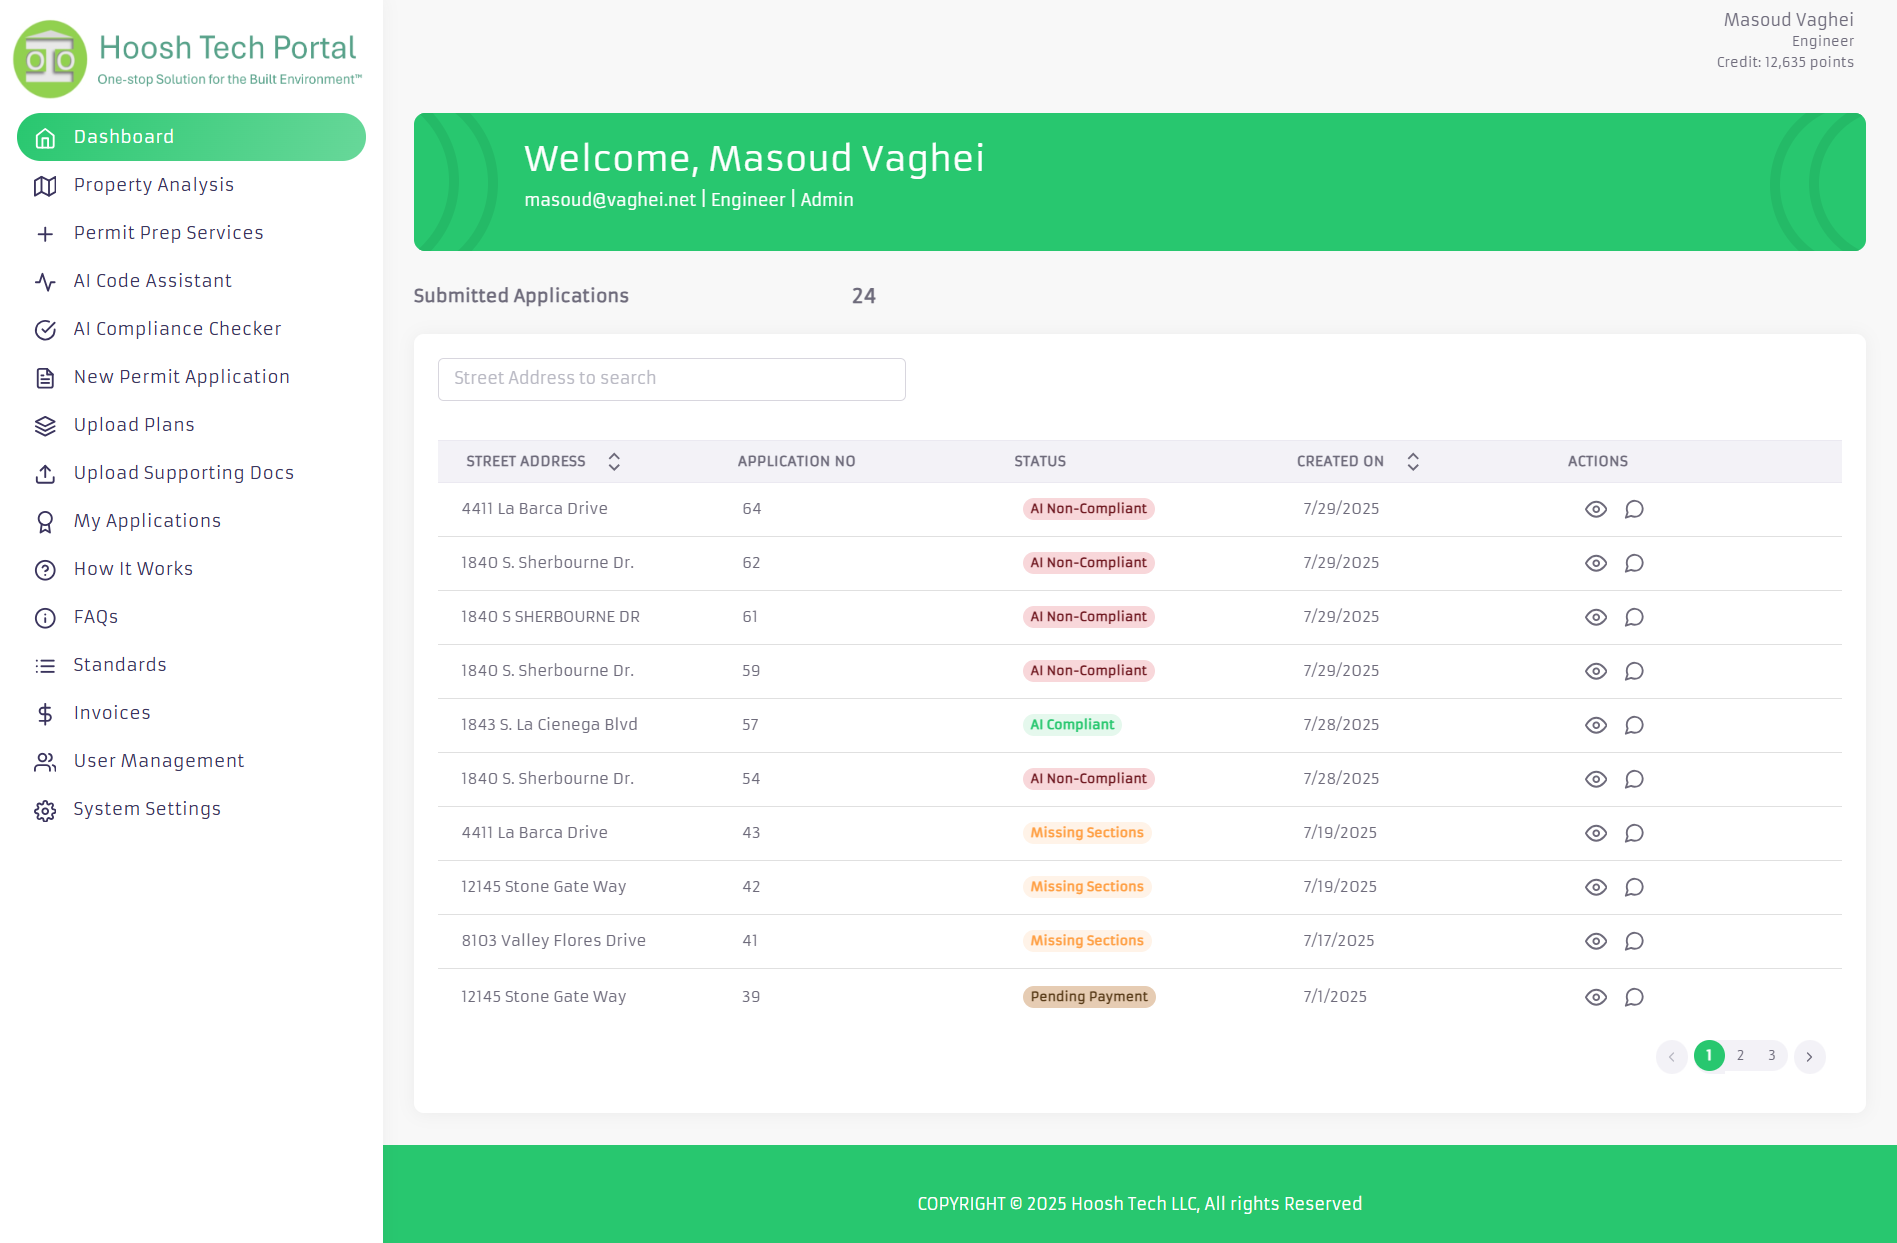Select the AI Code Assistant lightning icon
The height and width of the screenshot is (1243, 1897).
coord(45,281)
